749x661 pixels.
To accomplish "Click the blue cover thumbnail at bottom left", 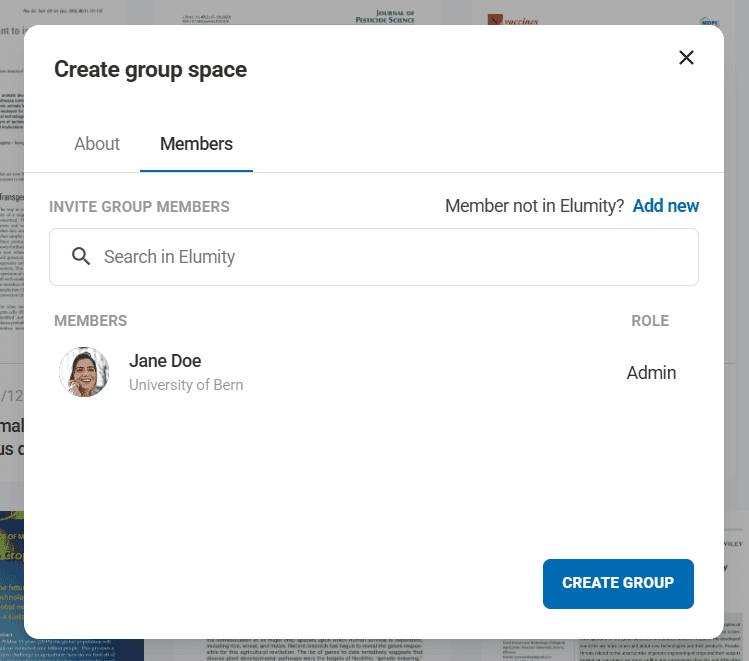I will 12,580.
